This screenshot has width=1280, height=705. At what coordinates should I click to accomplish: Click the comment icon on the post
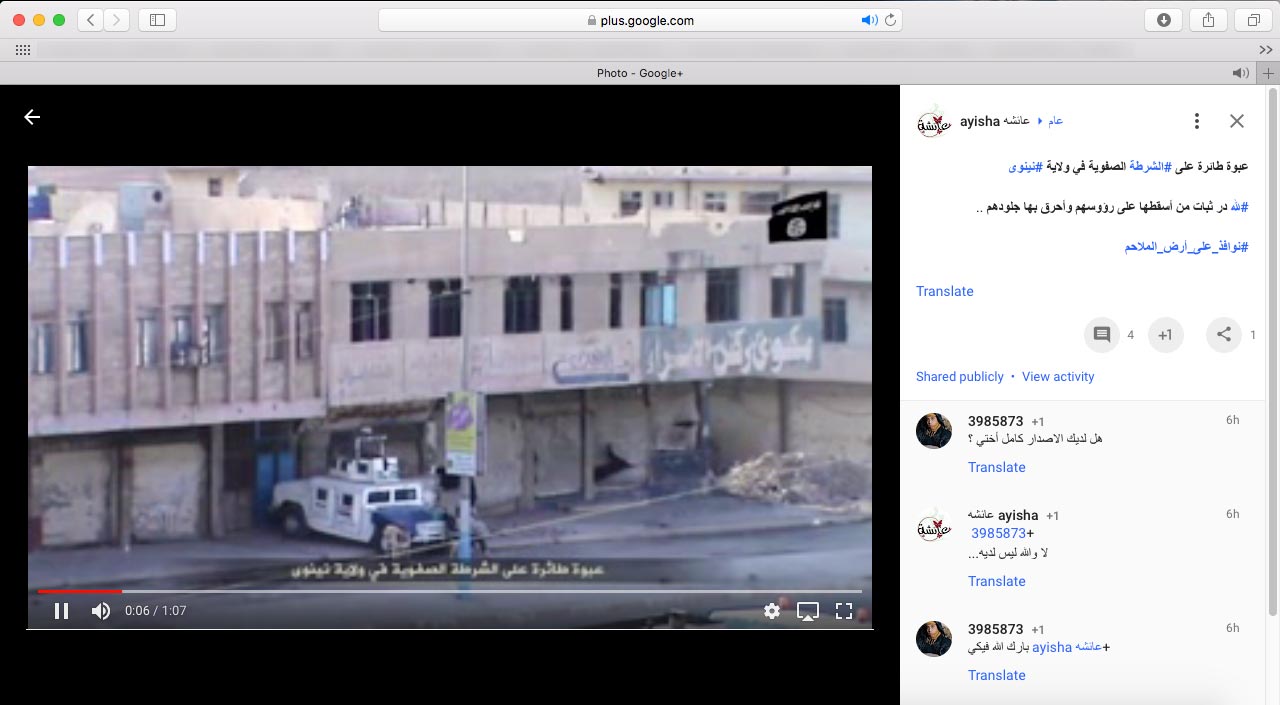(x=1102, y=335)
